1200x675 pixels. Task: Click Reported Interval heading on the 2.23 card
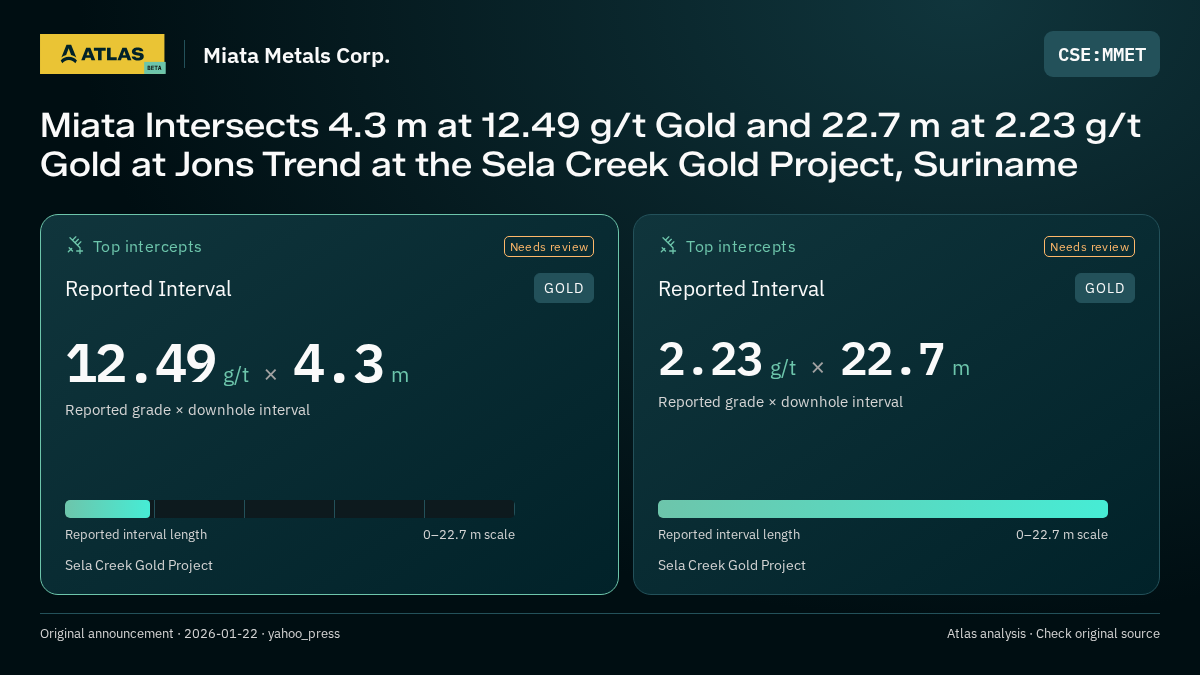(x=741, y=289)
